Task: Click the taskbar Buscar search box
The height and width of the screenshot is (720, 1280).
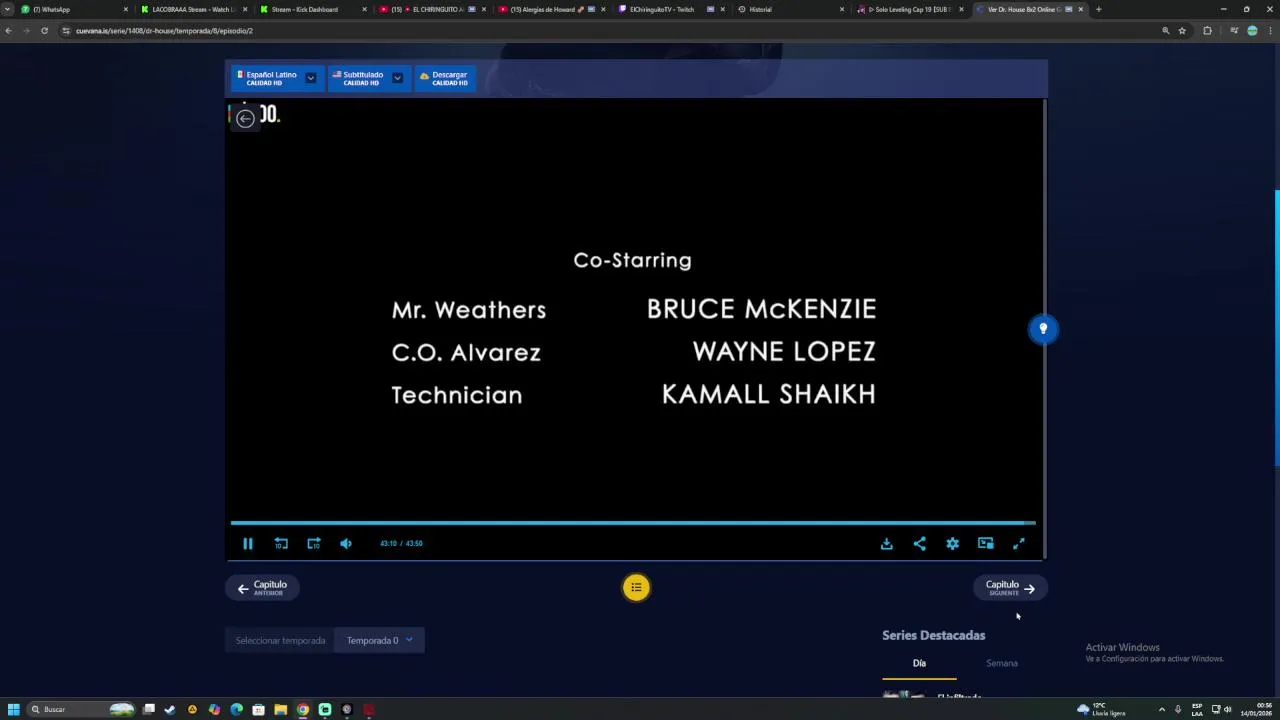Action: [x=82, y=709]
